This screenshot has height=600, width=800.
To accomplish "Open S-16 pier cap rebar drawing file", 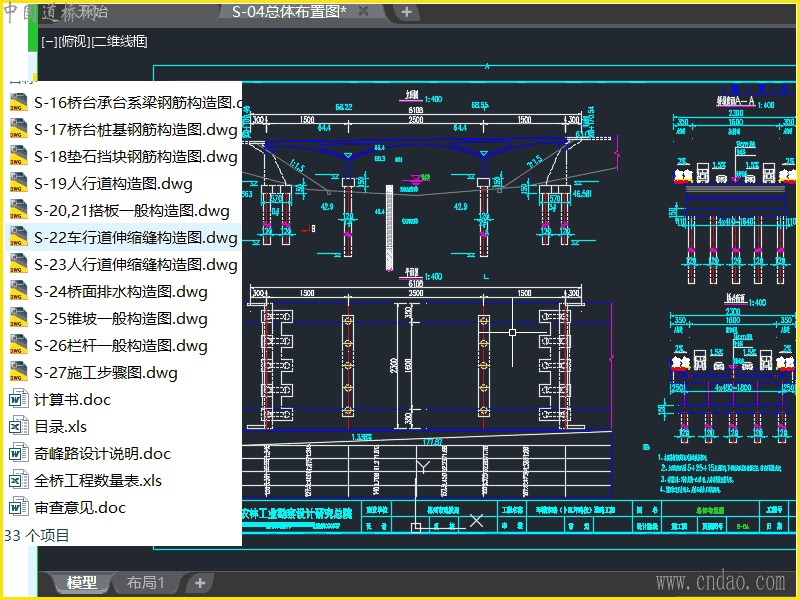I will 138,102.
